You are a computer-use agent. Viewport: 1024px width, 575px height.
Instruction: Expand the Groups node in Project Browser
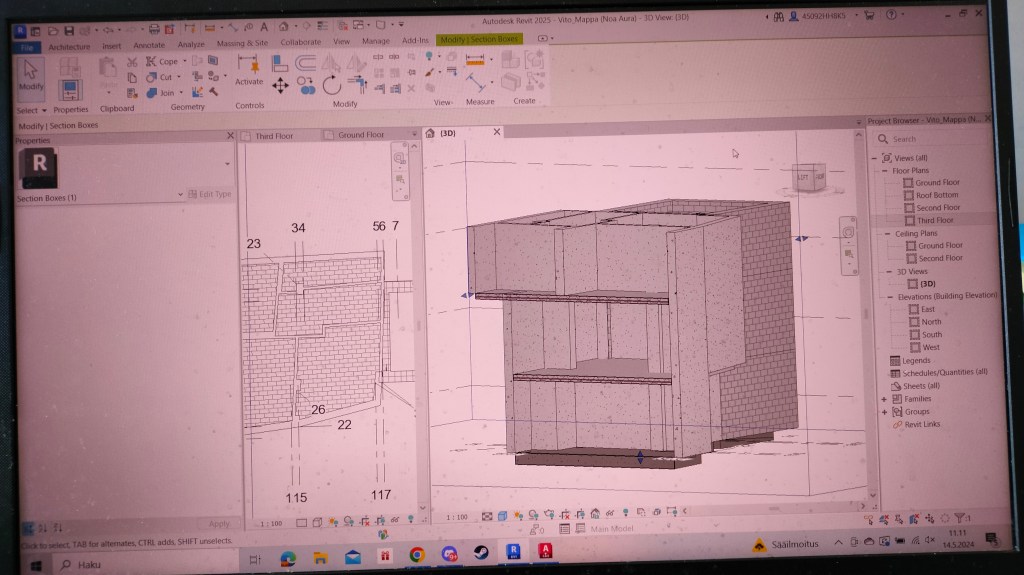coord(885,411)
